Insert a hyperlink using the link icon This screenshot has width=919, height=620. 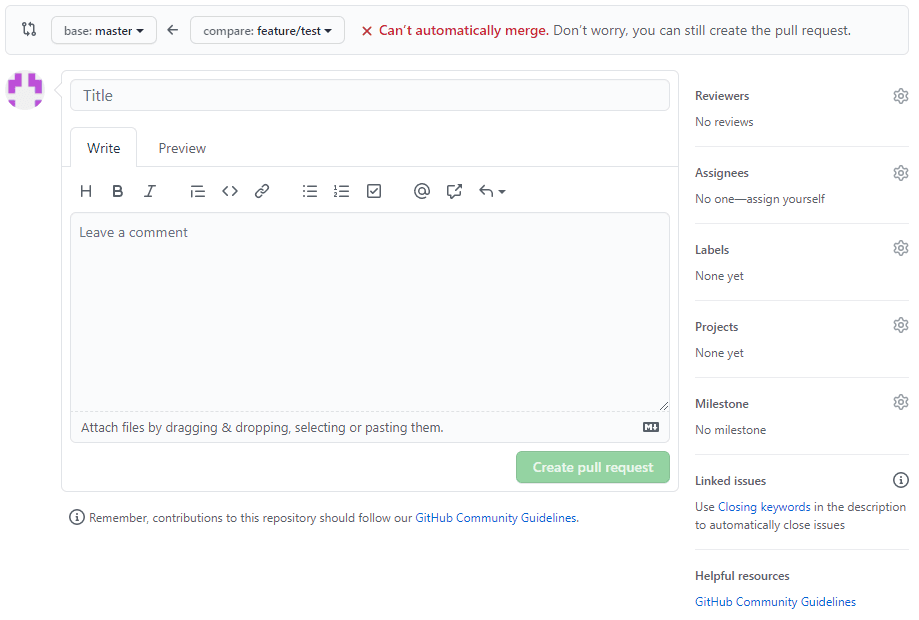pyautogui.click(x=261, y=191)
